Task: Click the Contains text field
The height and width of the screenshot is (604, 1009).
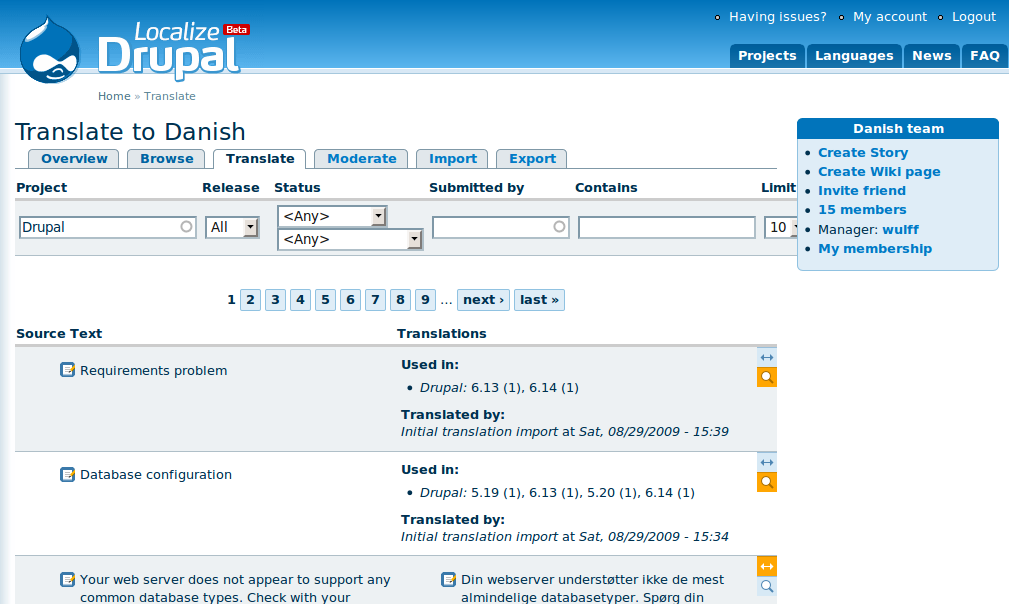Action: (x=667, y=227)
